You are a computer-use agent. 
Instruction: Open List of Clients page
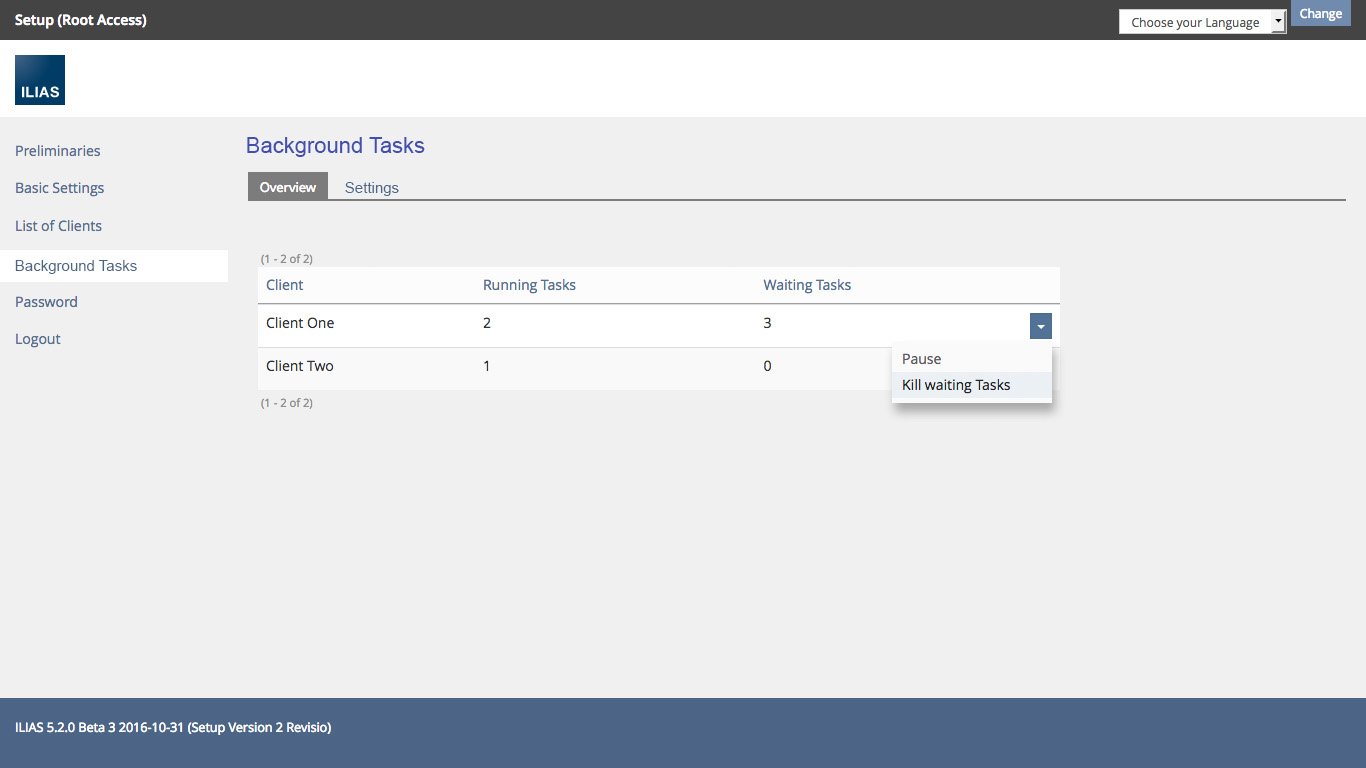[x=59, y=226]
